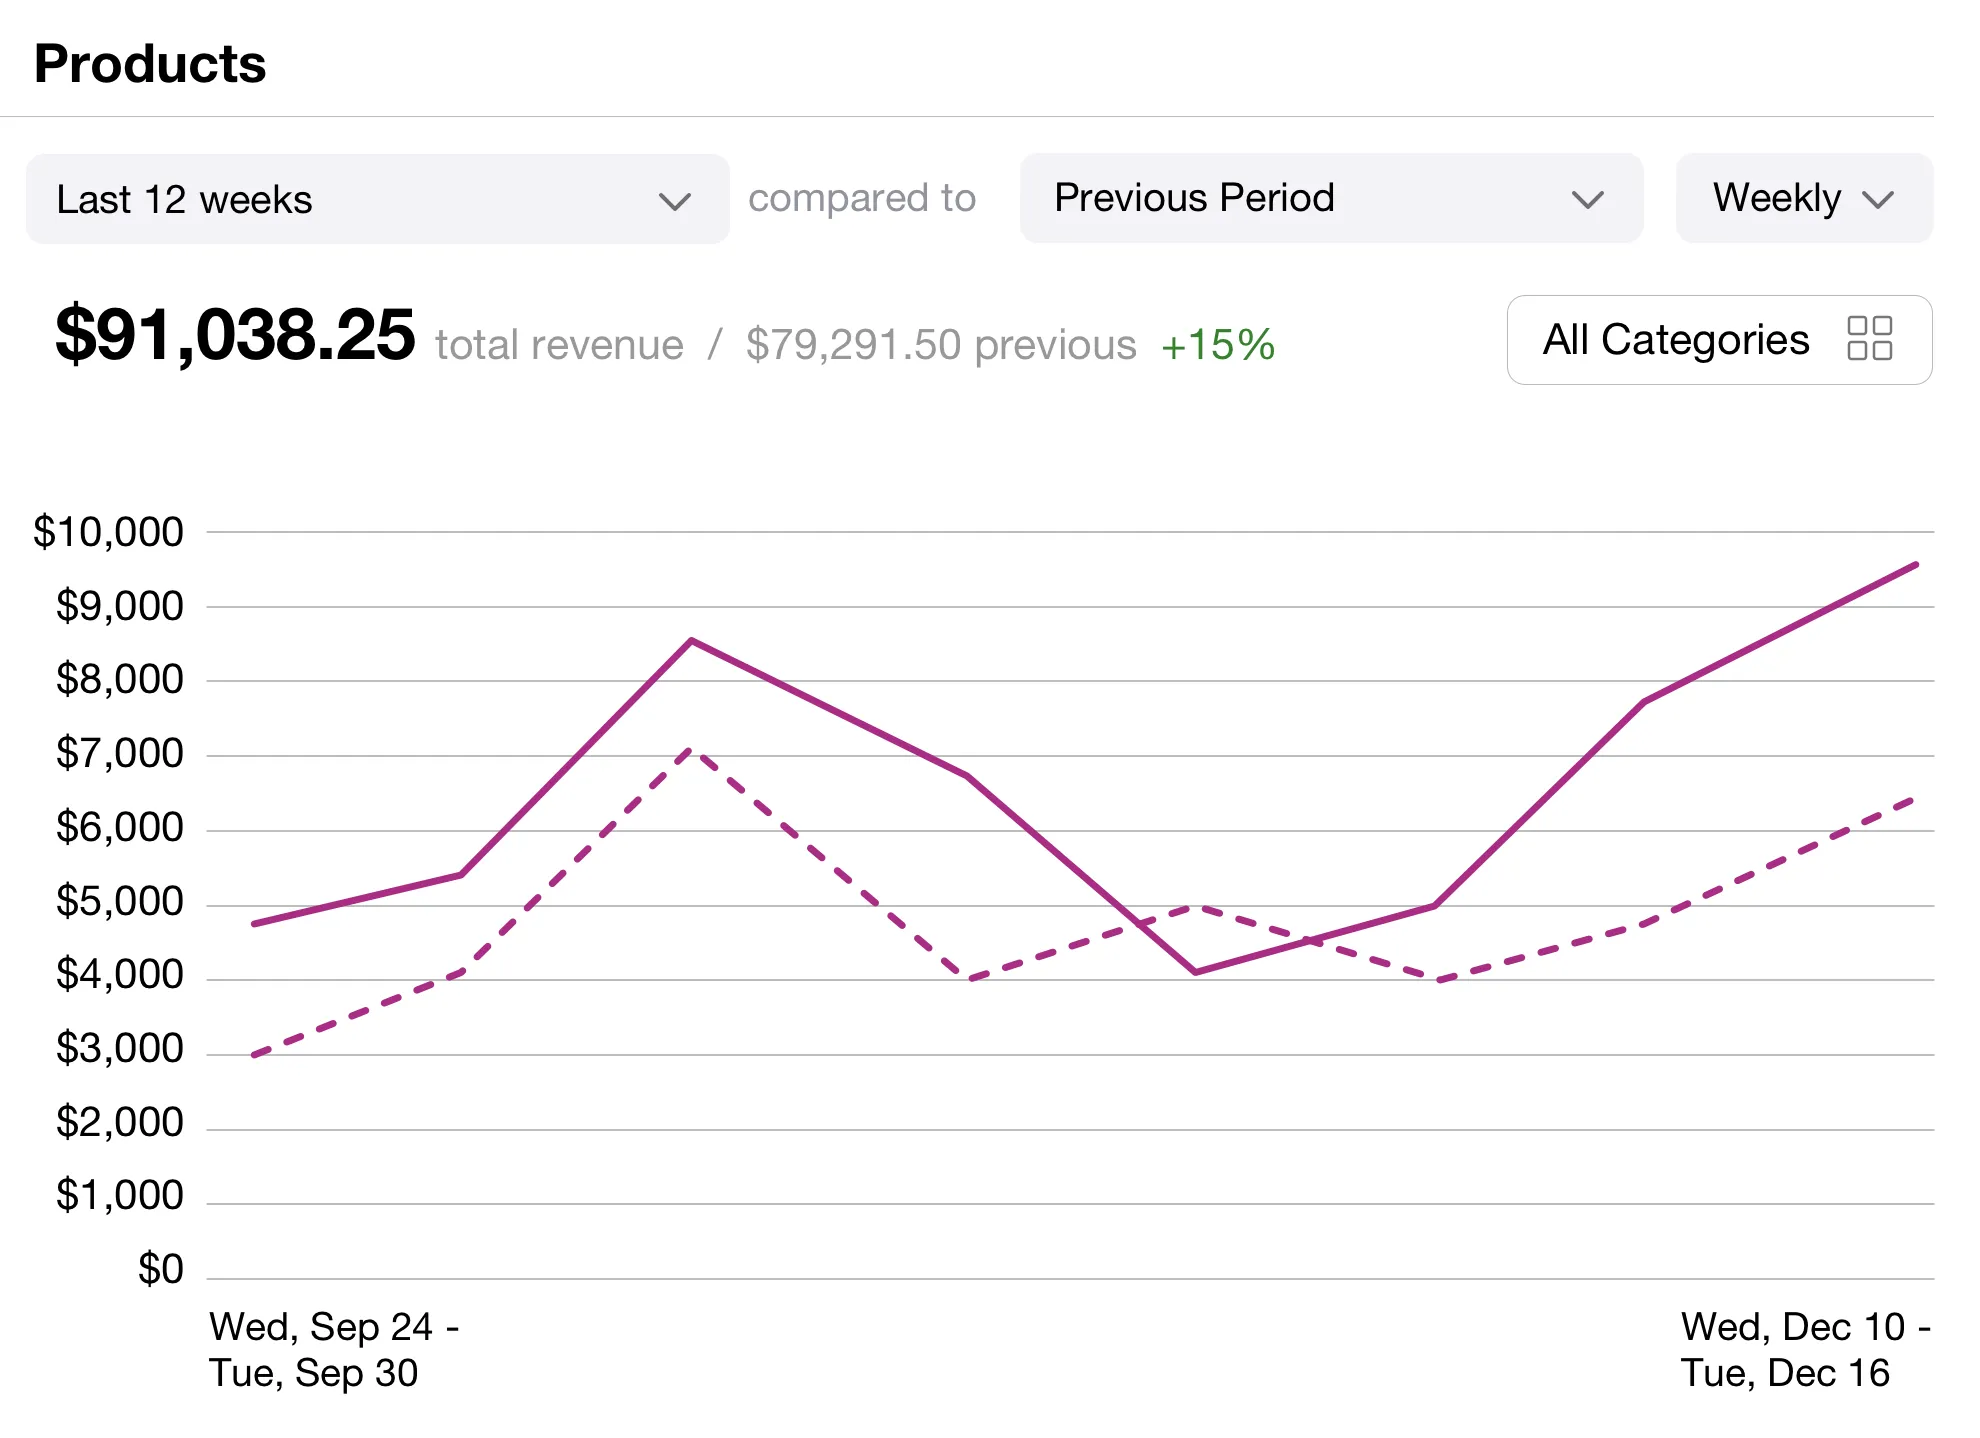Viewport: 1980px width, 1438px height.
Task: Click the solid line peak near $8,500
Action: pos(691,641)
